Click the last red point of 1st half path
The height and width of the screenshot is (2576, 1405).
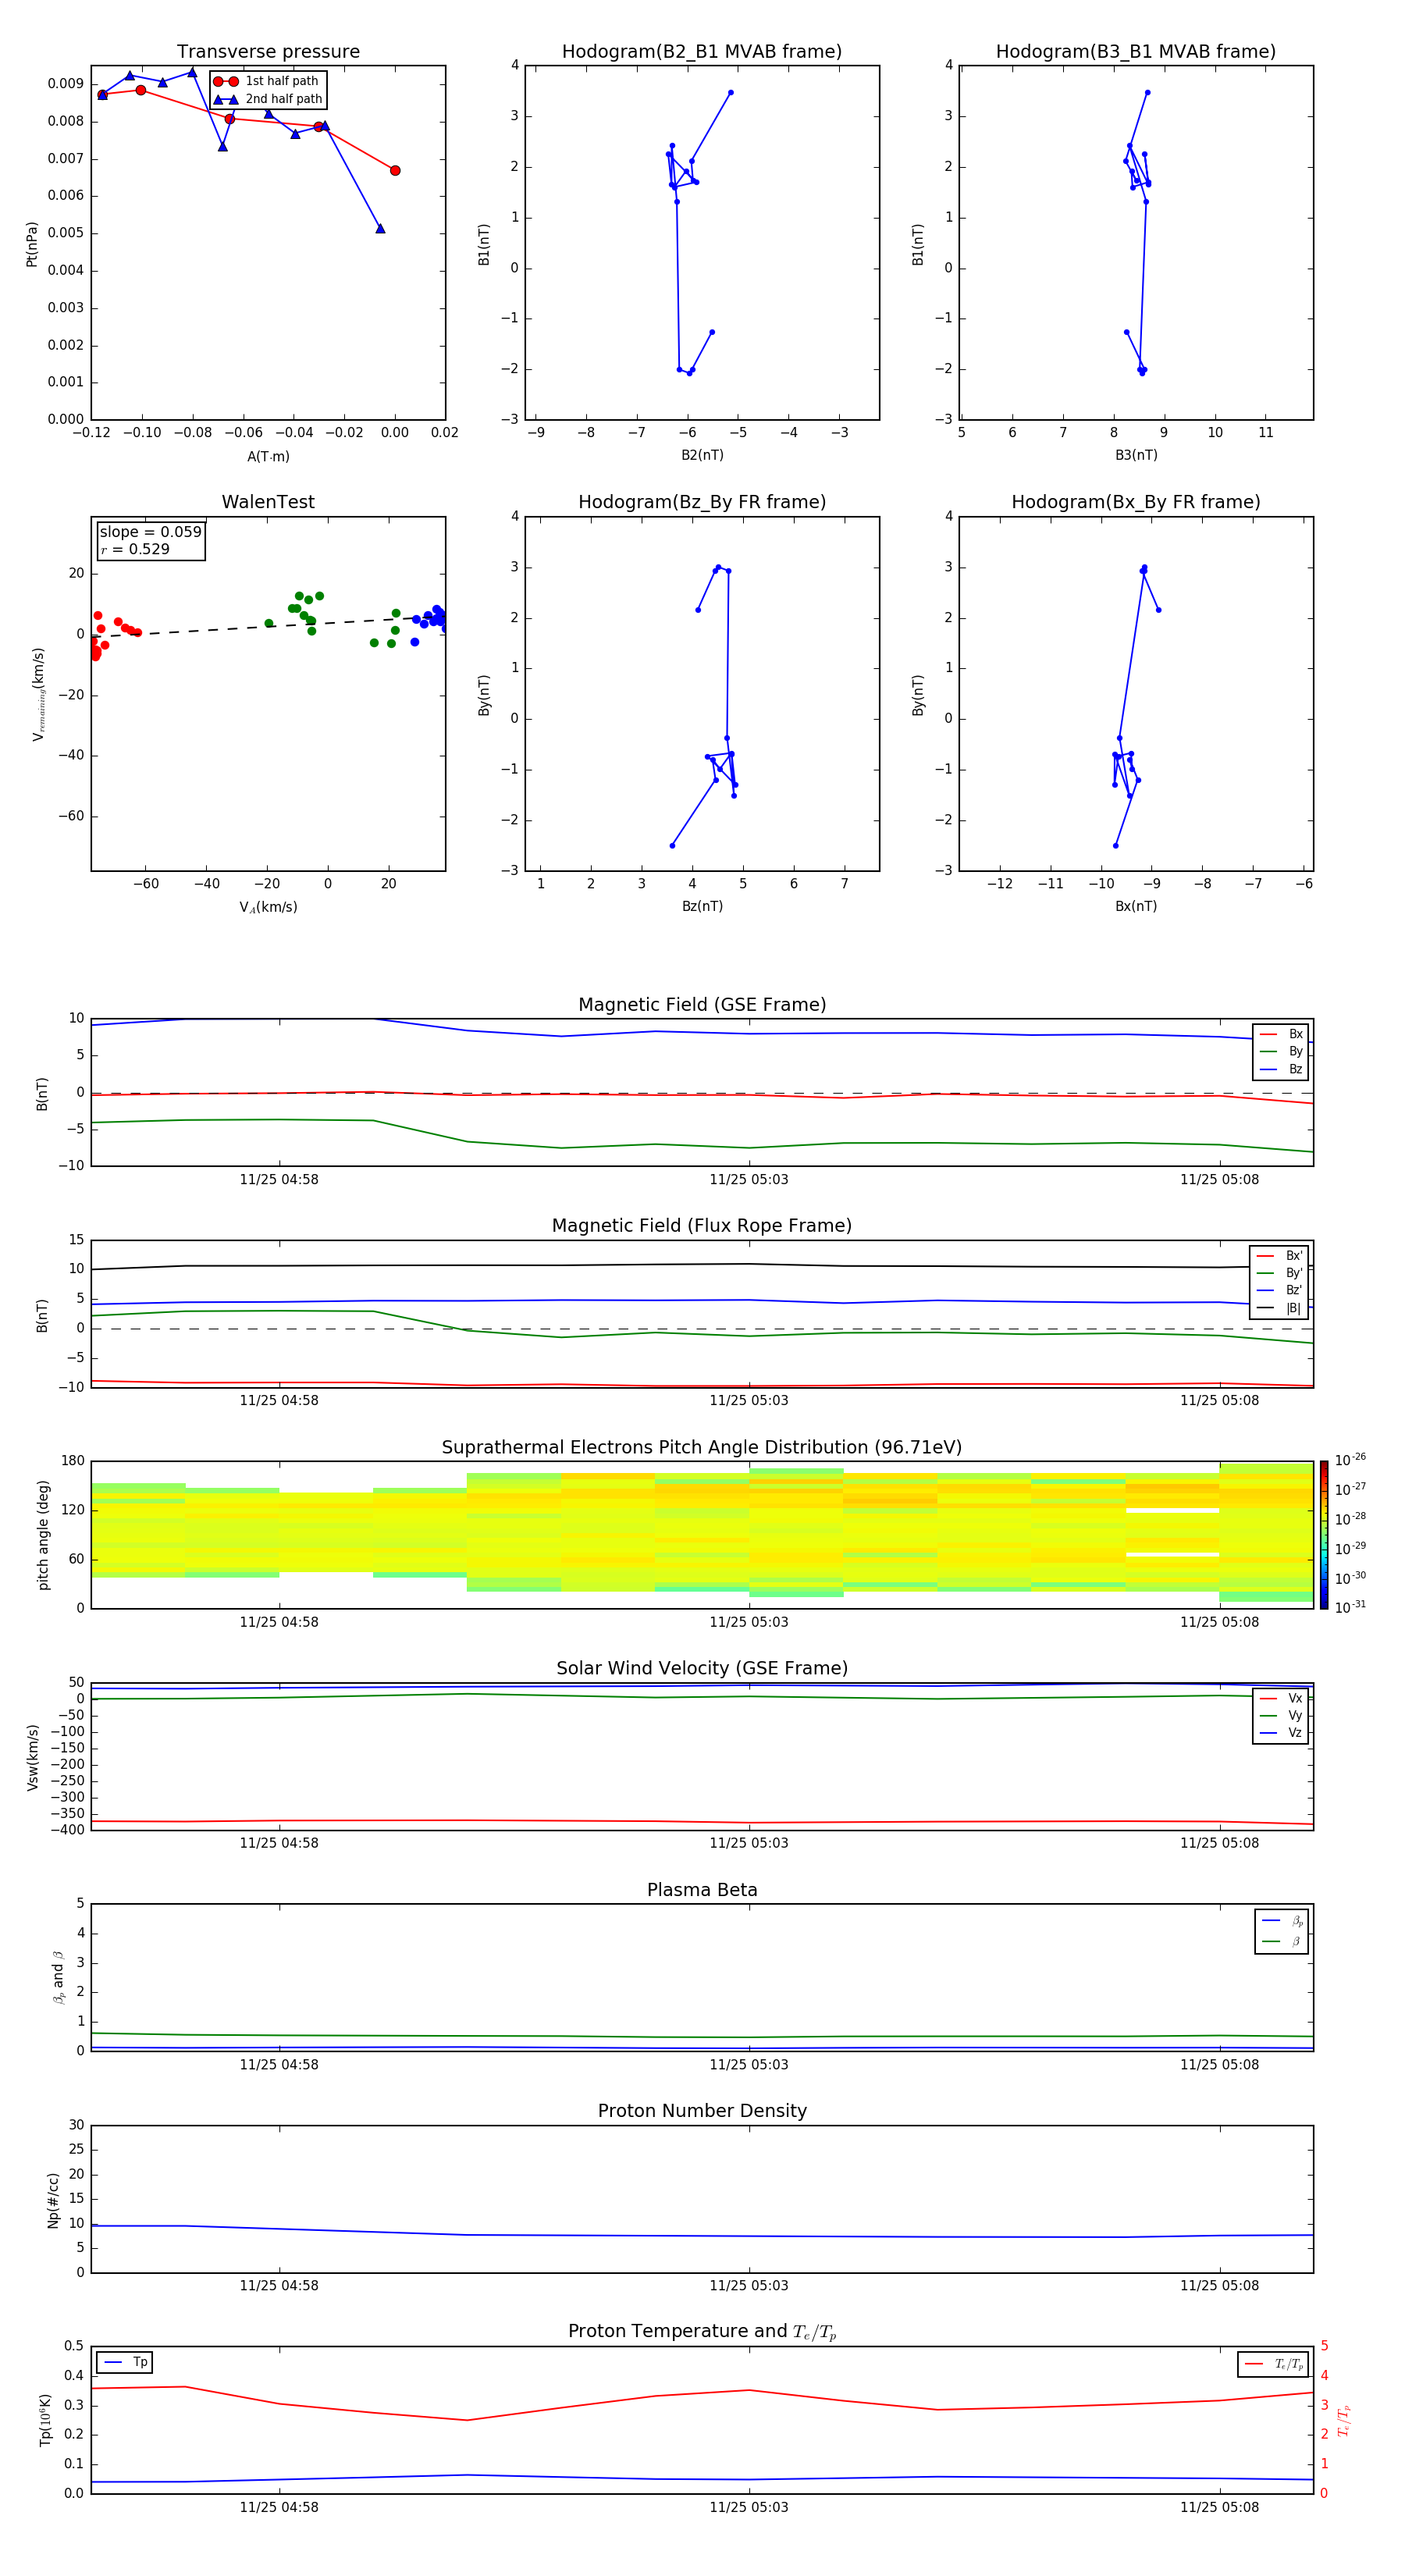(395, 171)
